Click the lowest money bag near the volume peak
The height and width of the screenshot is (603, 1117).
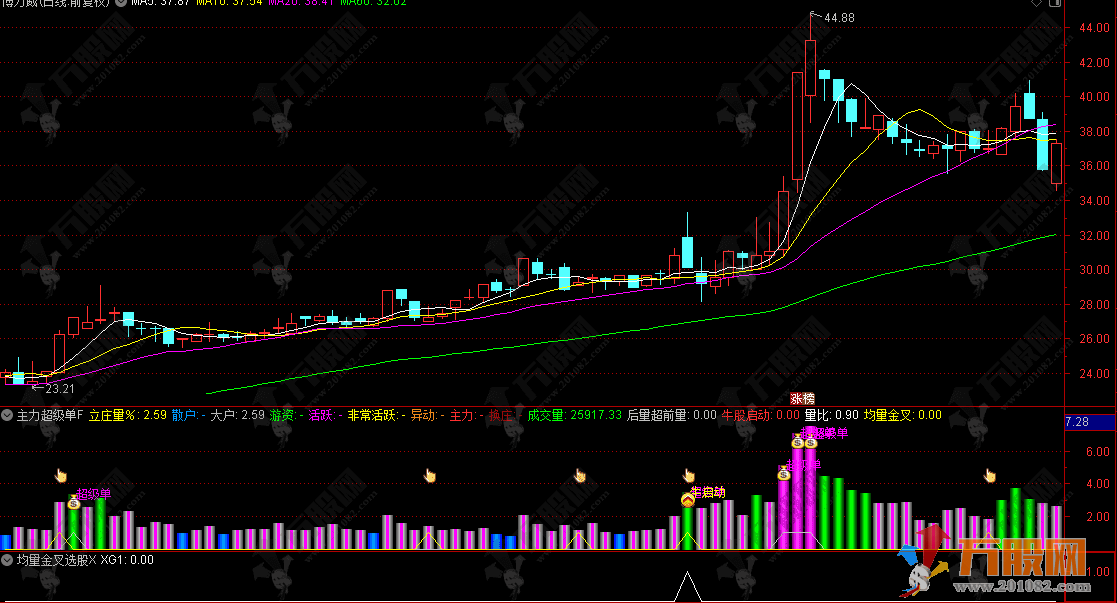(784, 473)
